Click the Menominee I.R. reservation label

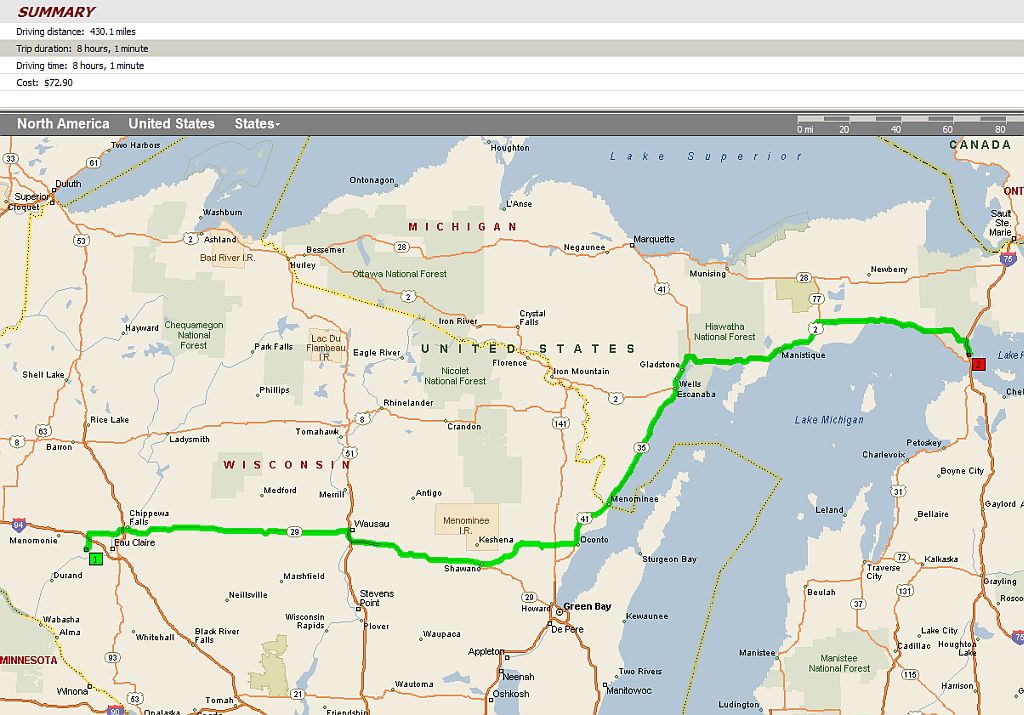pos(466,526)
